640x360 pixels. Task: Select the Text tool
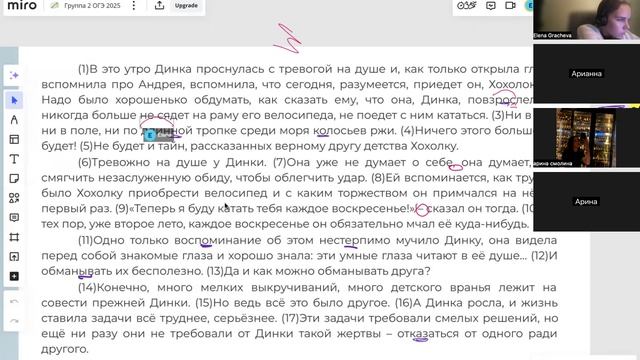tap(14, 159)
